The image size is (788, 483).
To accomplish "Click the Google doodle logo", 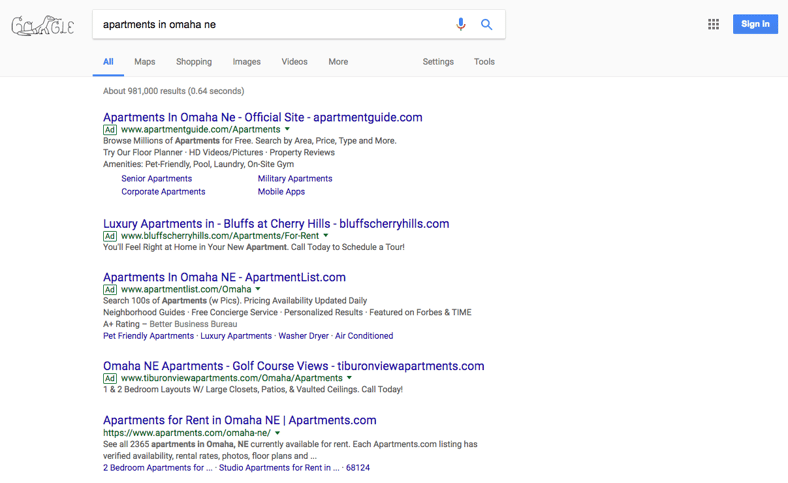I will coord(43,25).
